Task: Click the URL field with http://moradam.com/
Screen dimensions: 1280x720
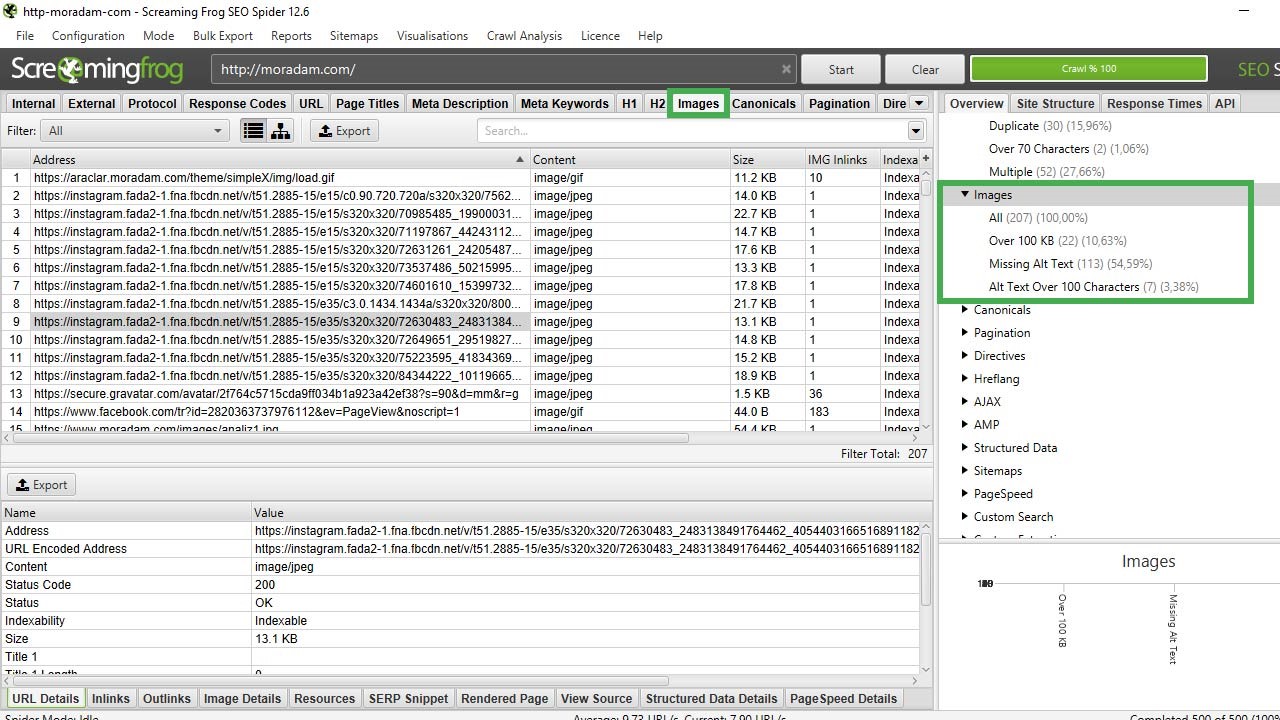Action: pos(503,69)
